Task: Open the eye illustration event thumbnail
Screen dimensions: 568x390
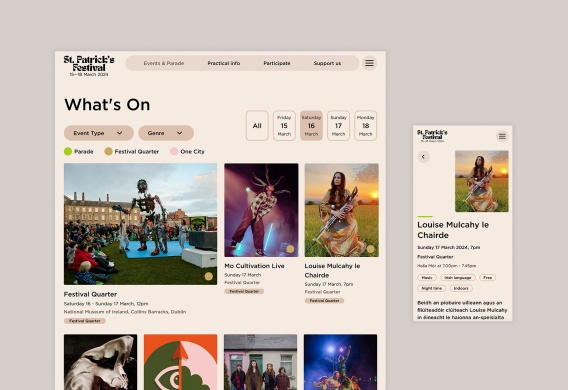Action: pos(180,362)
